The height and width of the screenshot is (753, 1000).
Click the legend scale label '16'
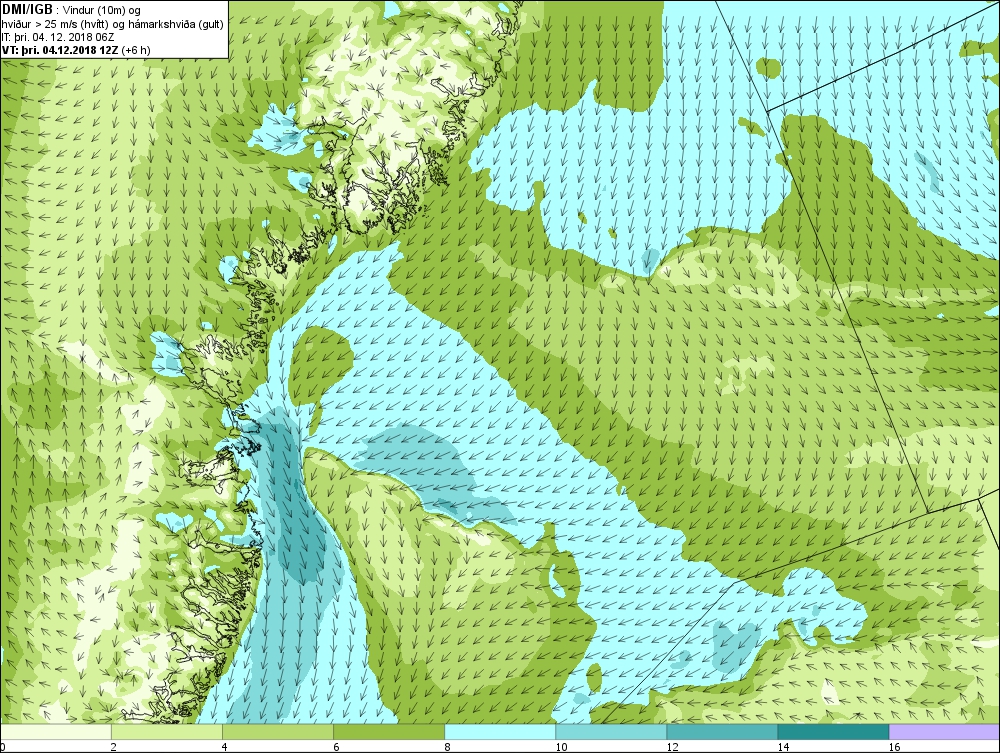(894, 747)
